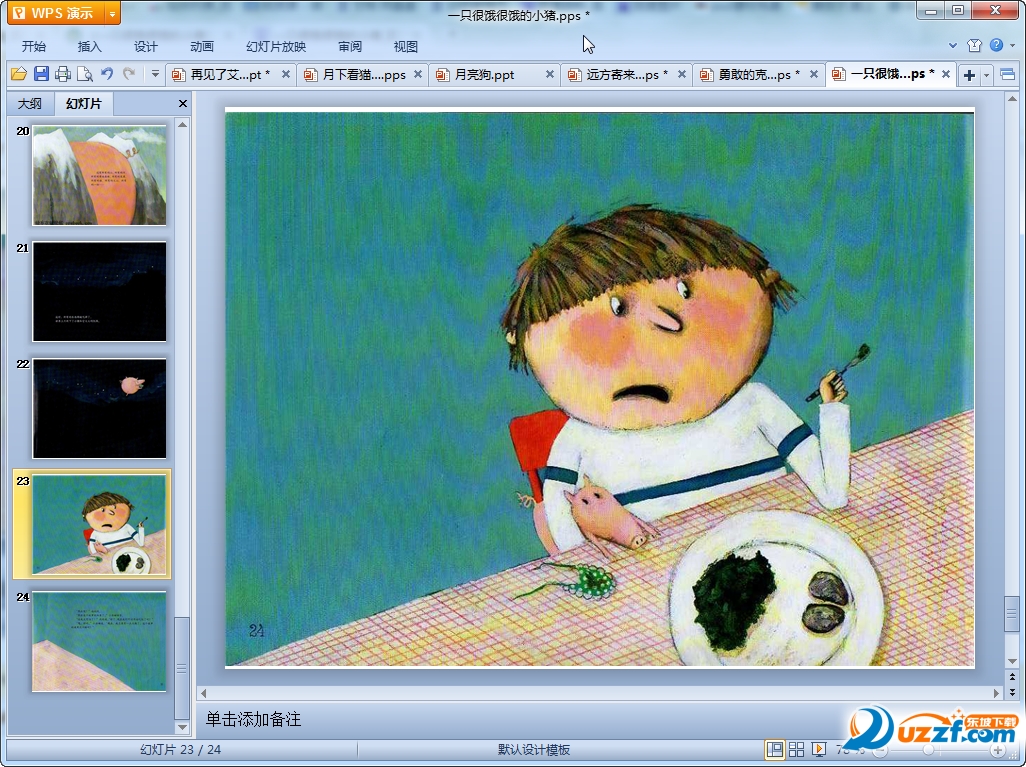Open the window arrangement icon beside tabs

(1008, 75)
